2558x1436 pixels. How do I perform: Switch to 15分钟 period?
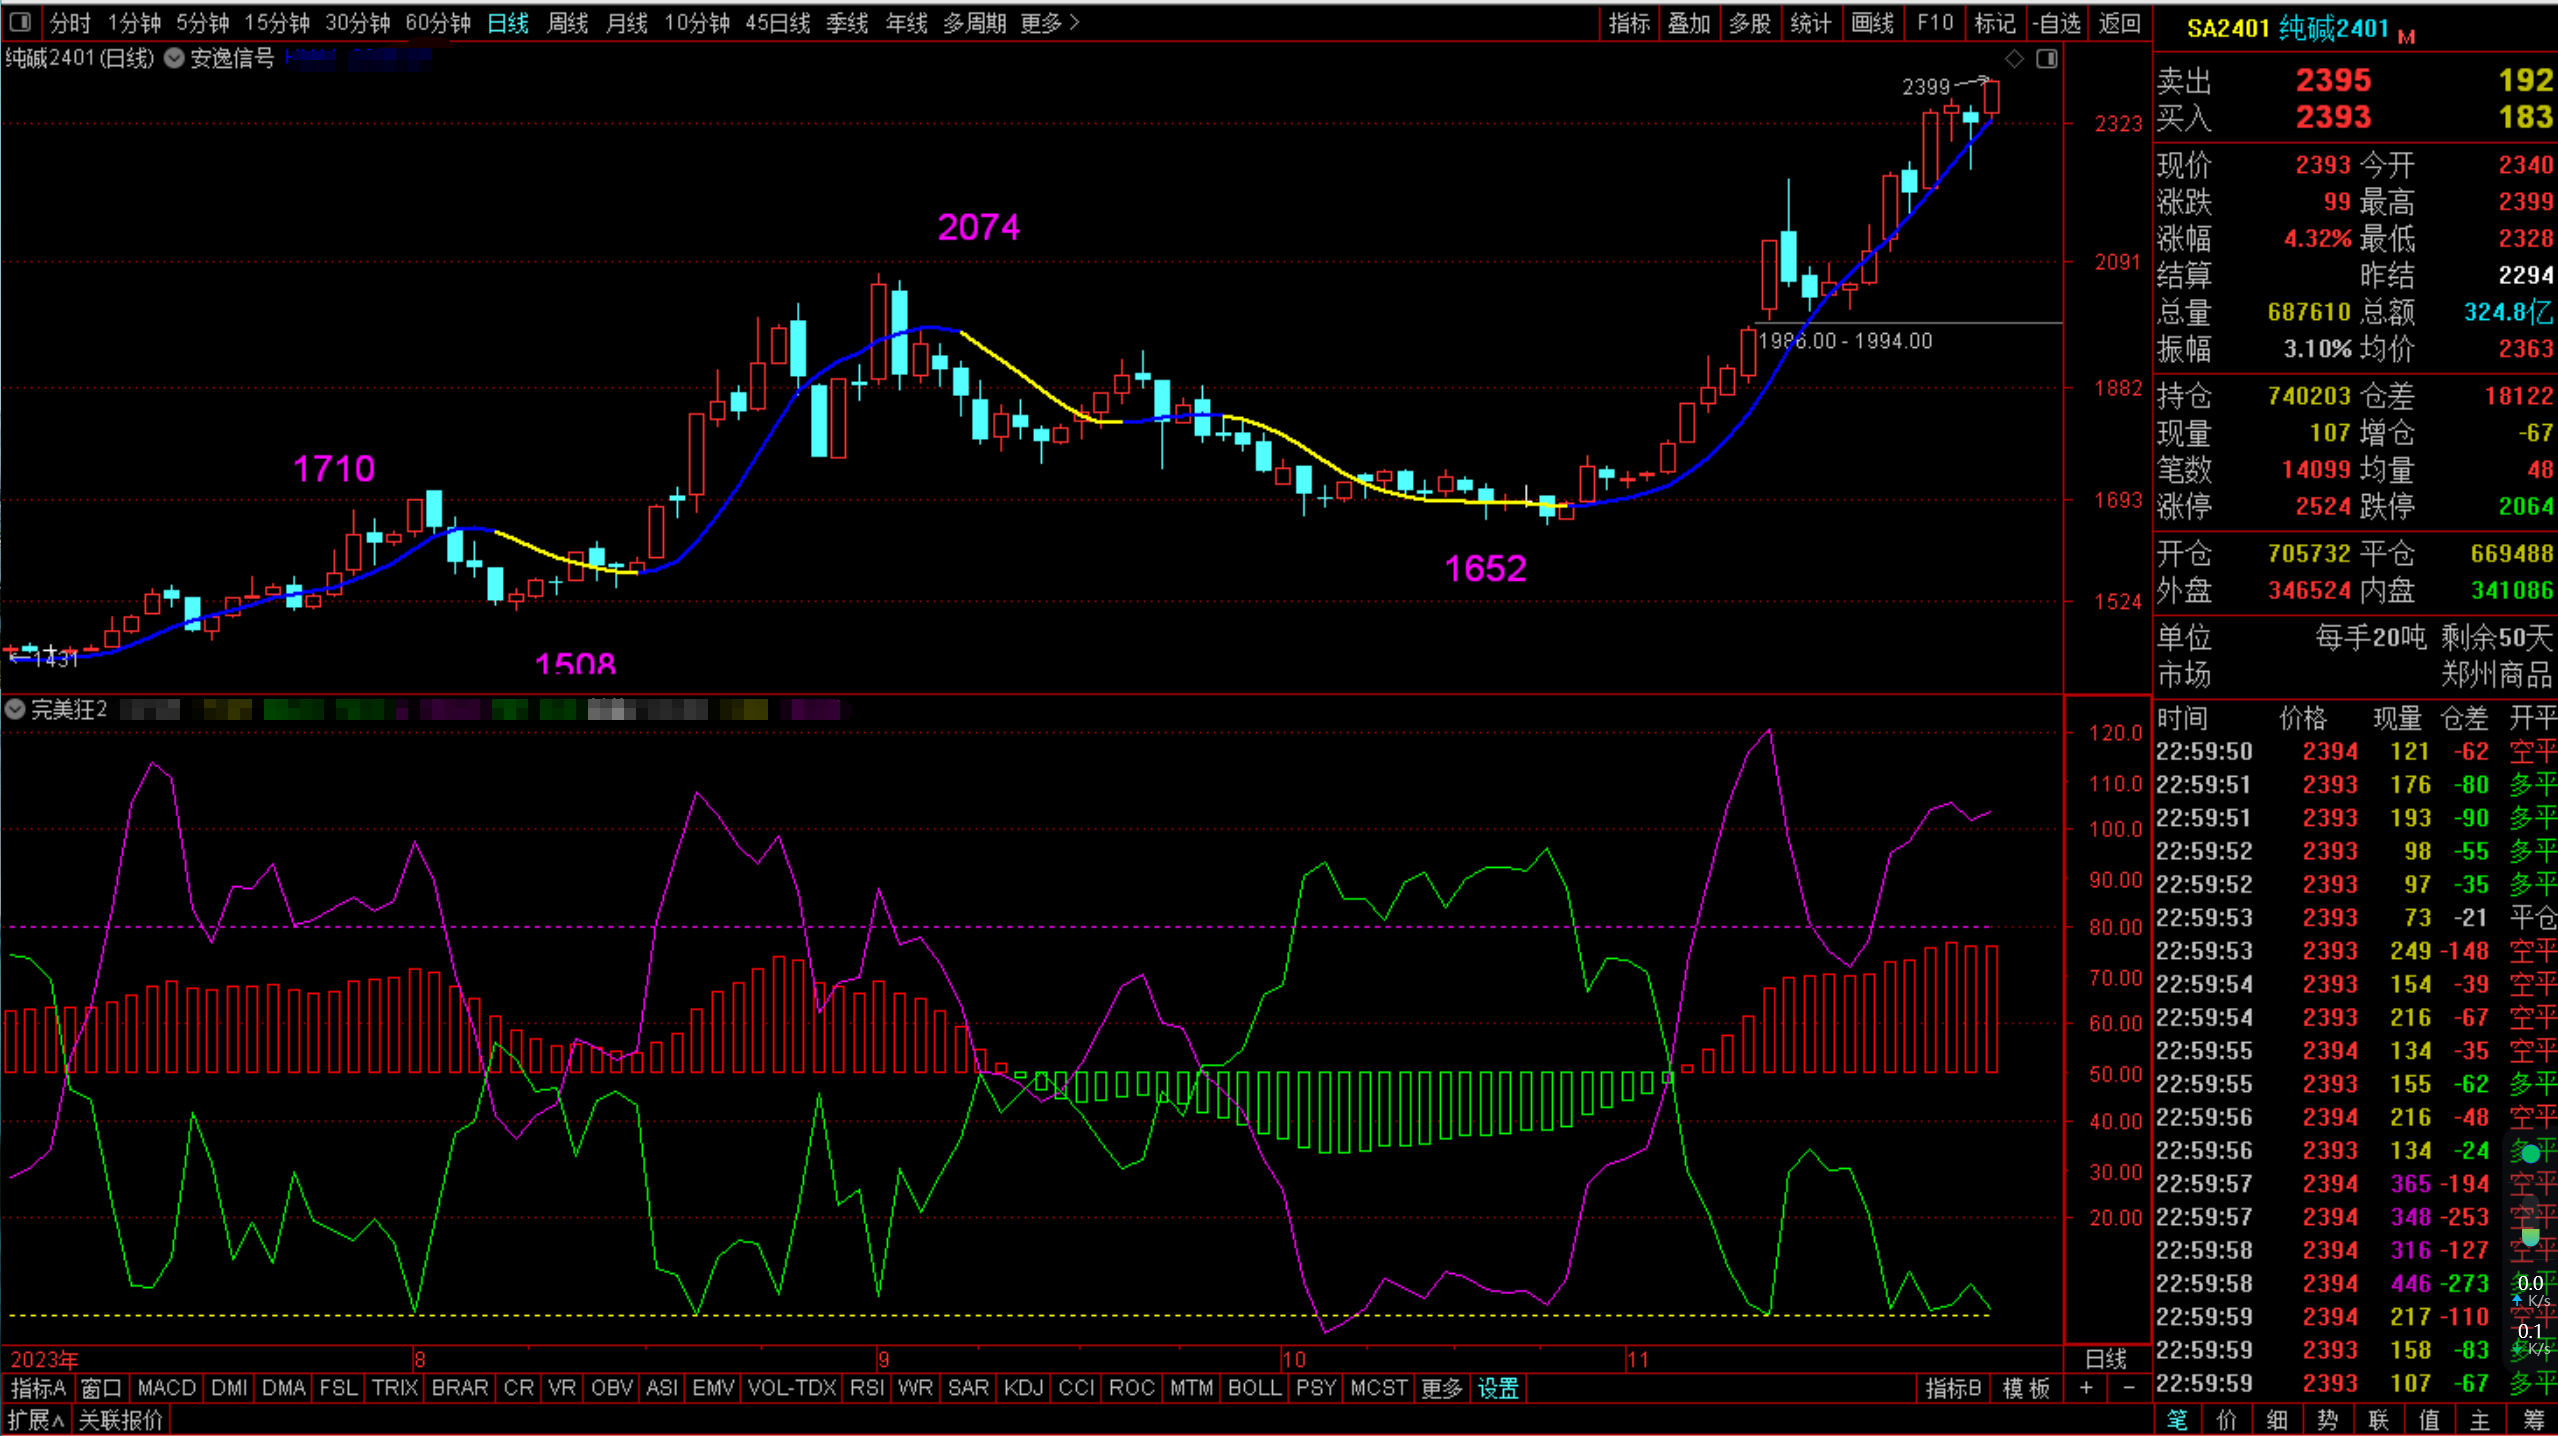[x=277, y=22]
